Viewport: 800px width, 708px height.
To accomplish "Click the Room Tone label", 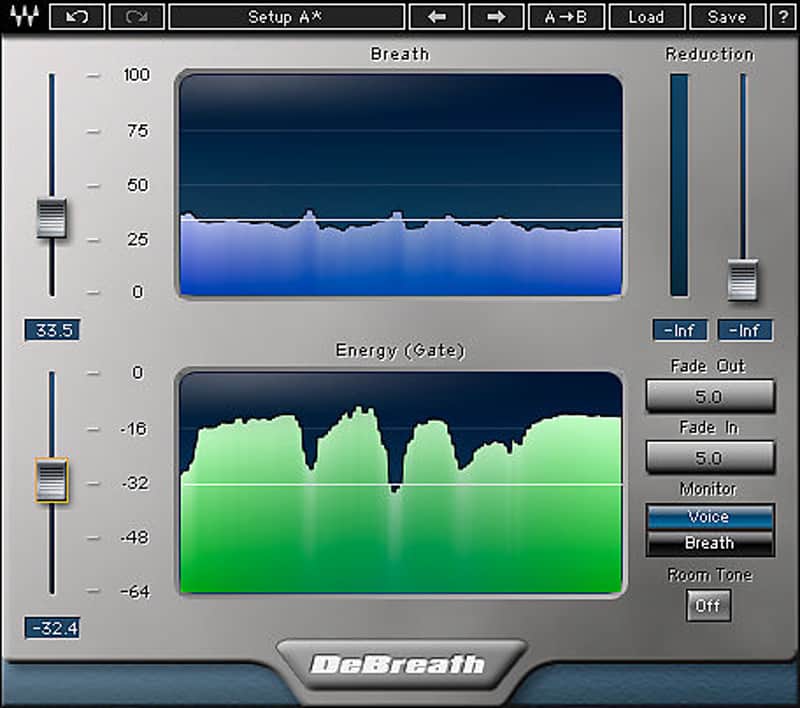I will (710, 575).
